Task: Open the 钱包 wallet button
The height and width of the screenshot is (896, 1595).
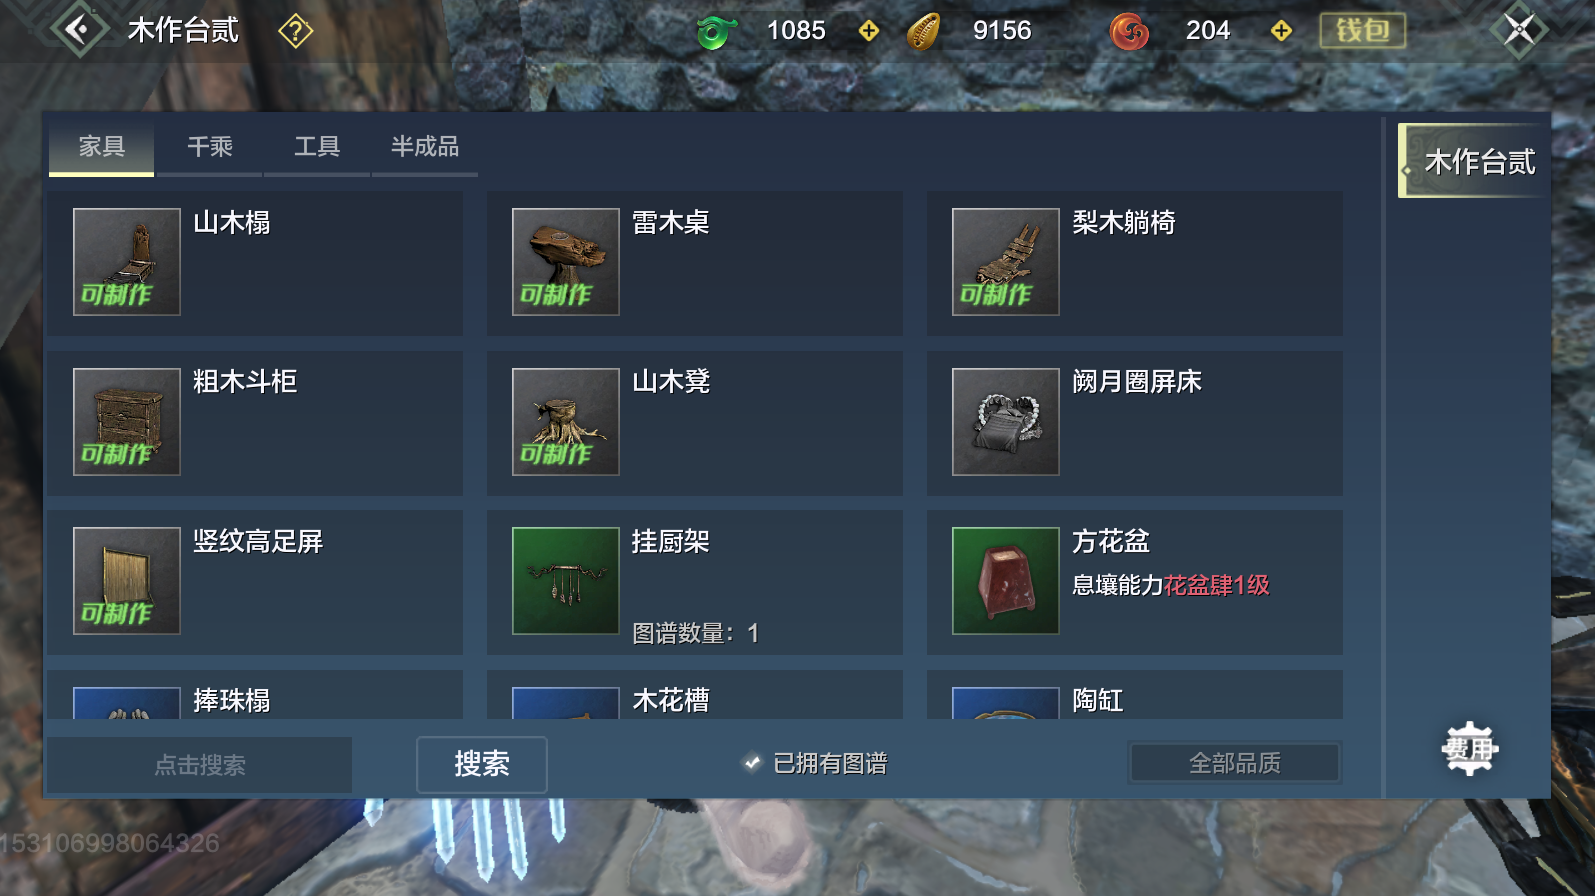Action: coord(1363,31)
